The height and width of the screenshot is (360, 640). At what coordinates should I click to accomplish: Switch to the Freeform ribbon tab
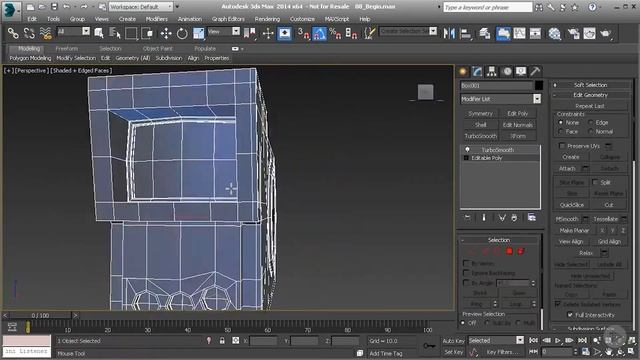(67, 49)
